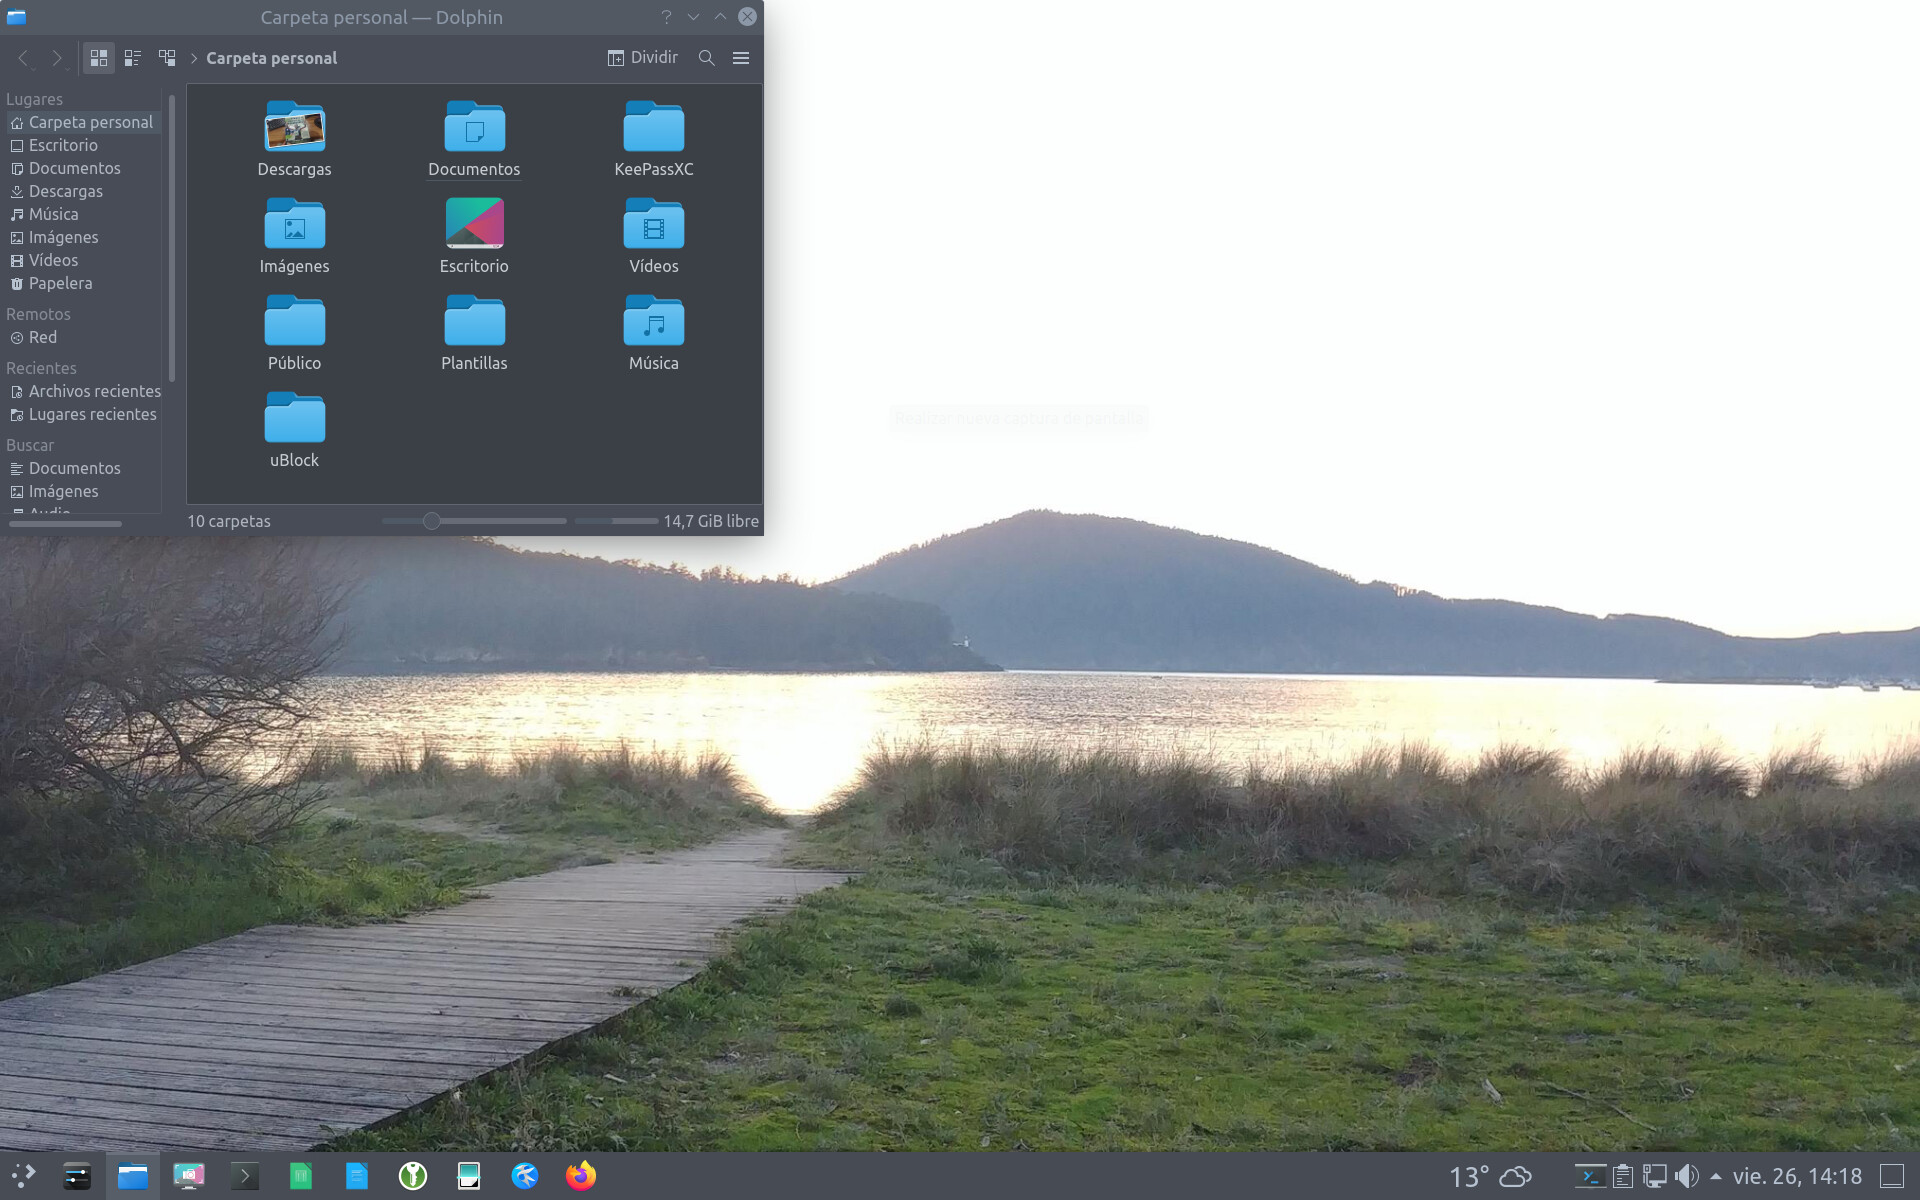Screen dimensions: 1920x1200
Task: Select the Vídeos folder icon
Action: [654, 224]
